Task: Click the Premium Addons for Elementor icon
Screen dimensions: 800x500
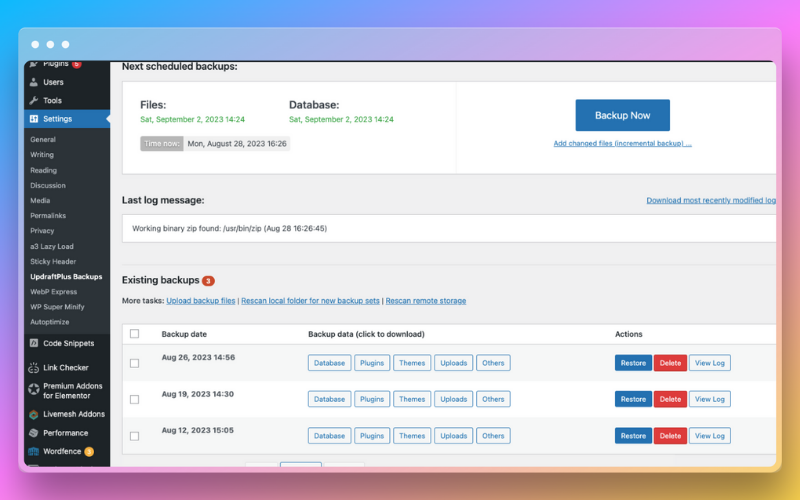Action: pyautogui.click(x=34, y=389)
